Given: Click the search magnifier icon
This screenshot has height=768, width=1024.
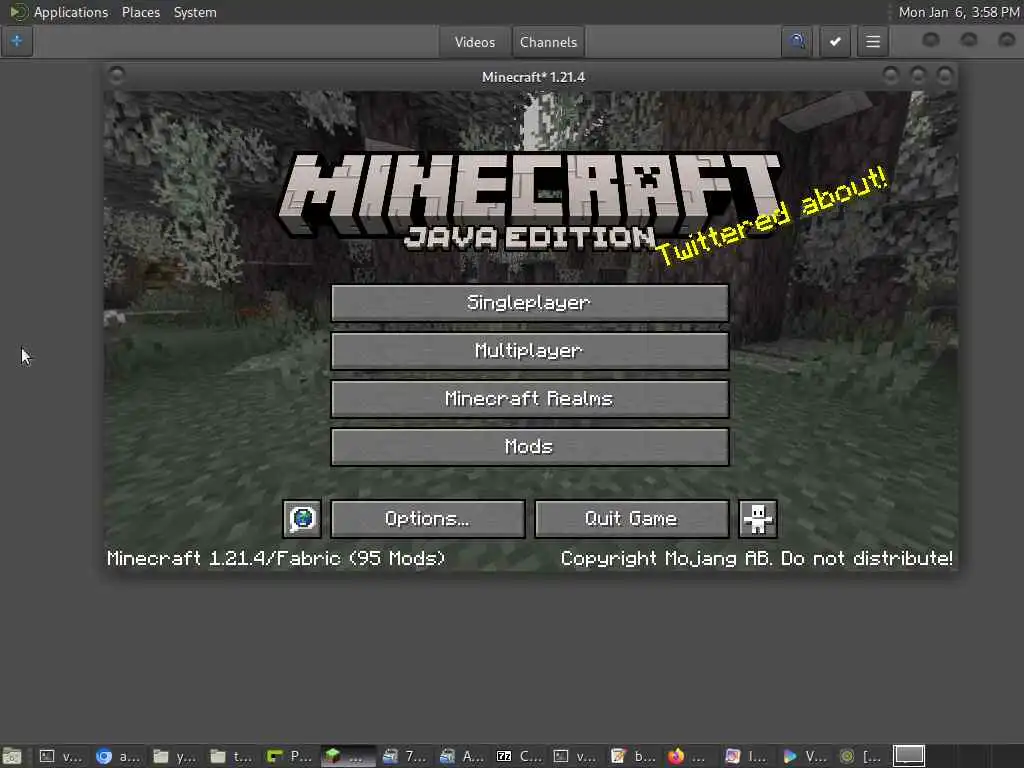Looking at the screenshot, I should point(797,42).
